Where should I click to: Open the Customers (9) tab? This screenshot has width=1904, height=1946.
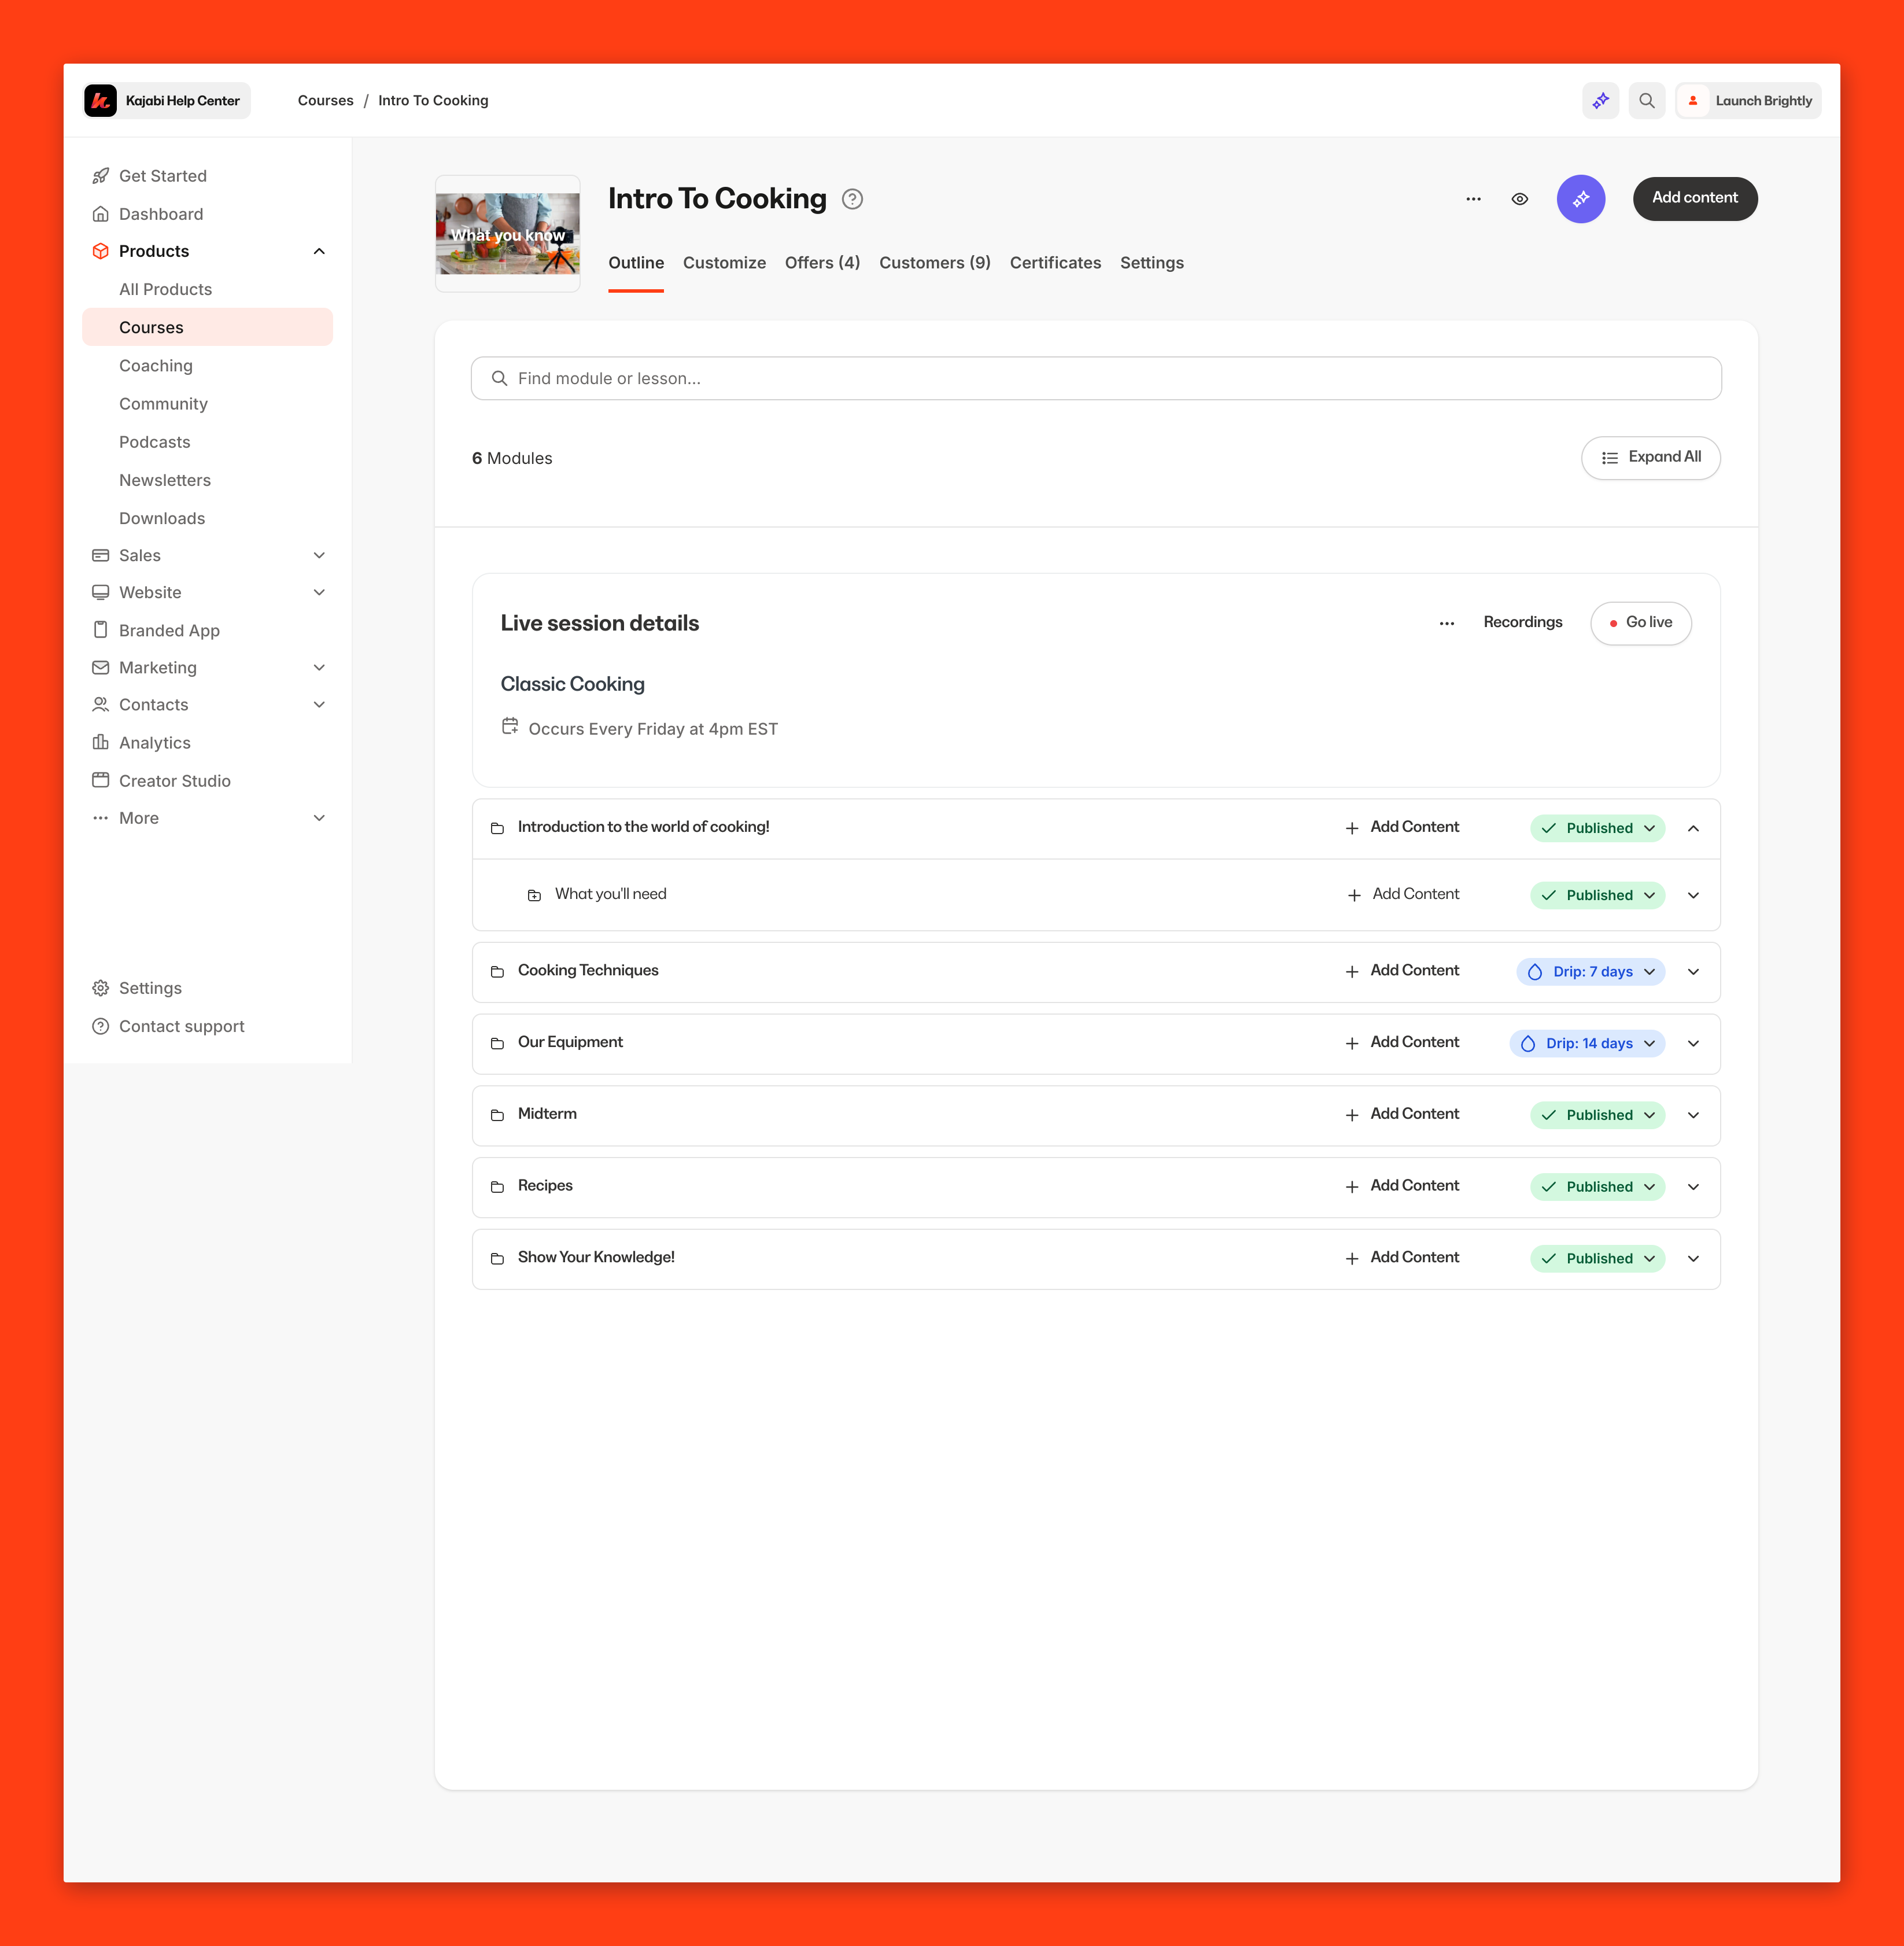(934, 263)
